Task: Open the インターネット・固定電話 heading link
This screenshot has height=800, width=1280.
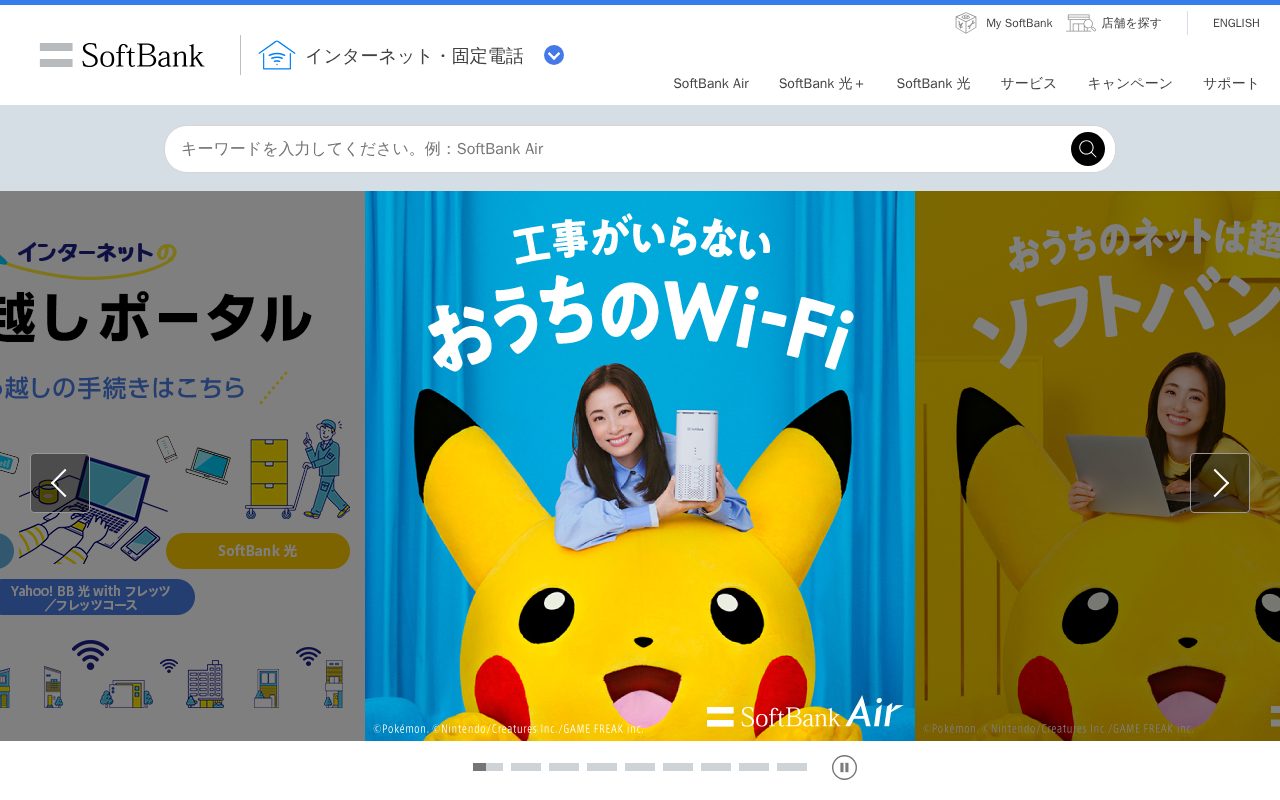Action: pyautogui.click(x=414, y=56)
